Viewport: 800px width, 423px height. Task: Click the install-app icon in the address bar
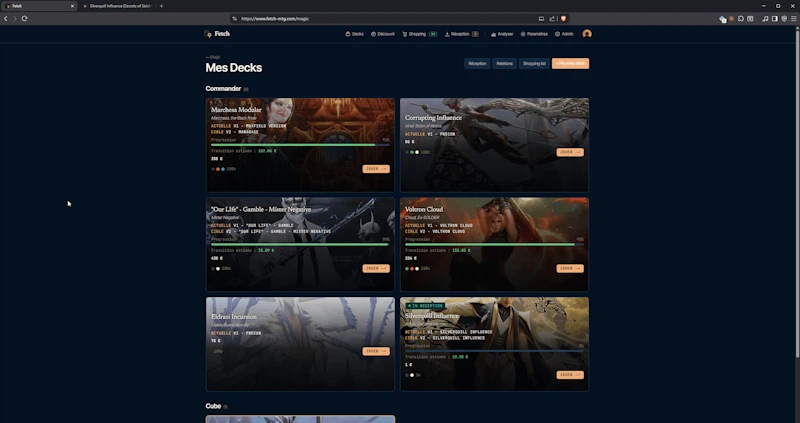coord(541,19)
